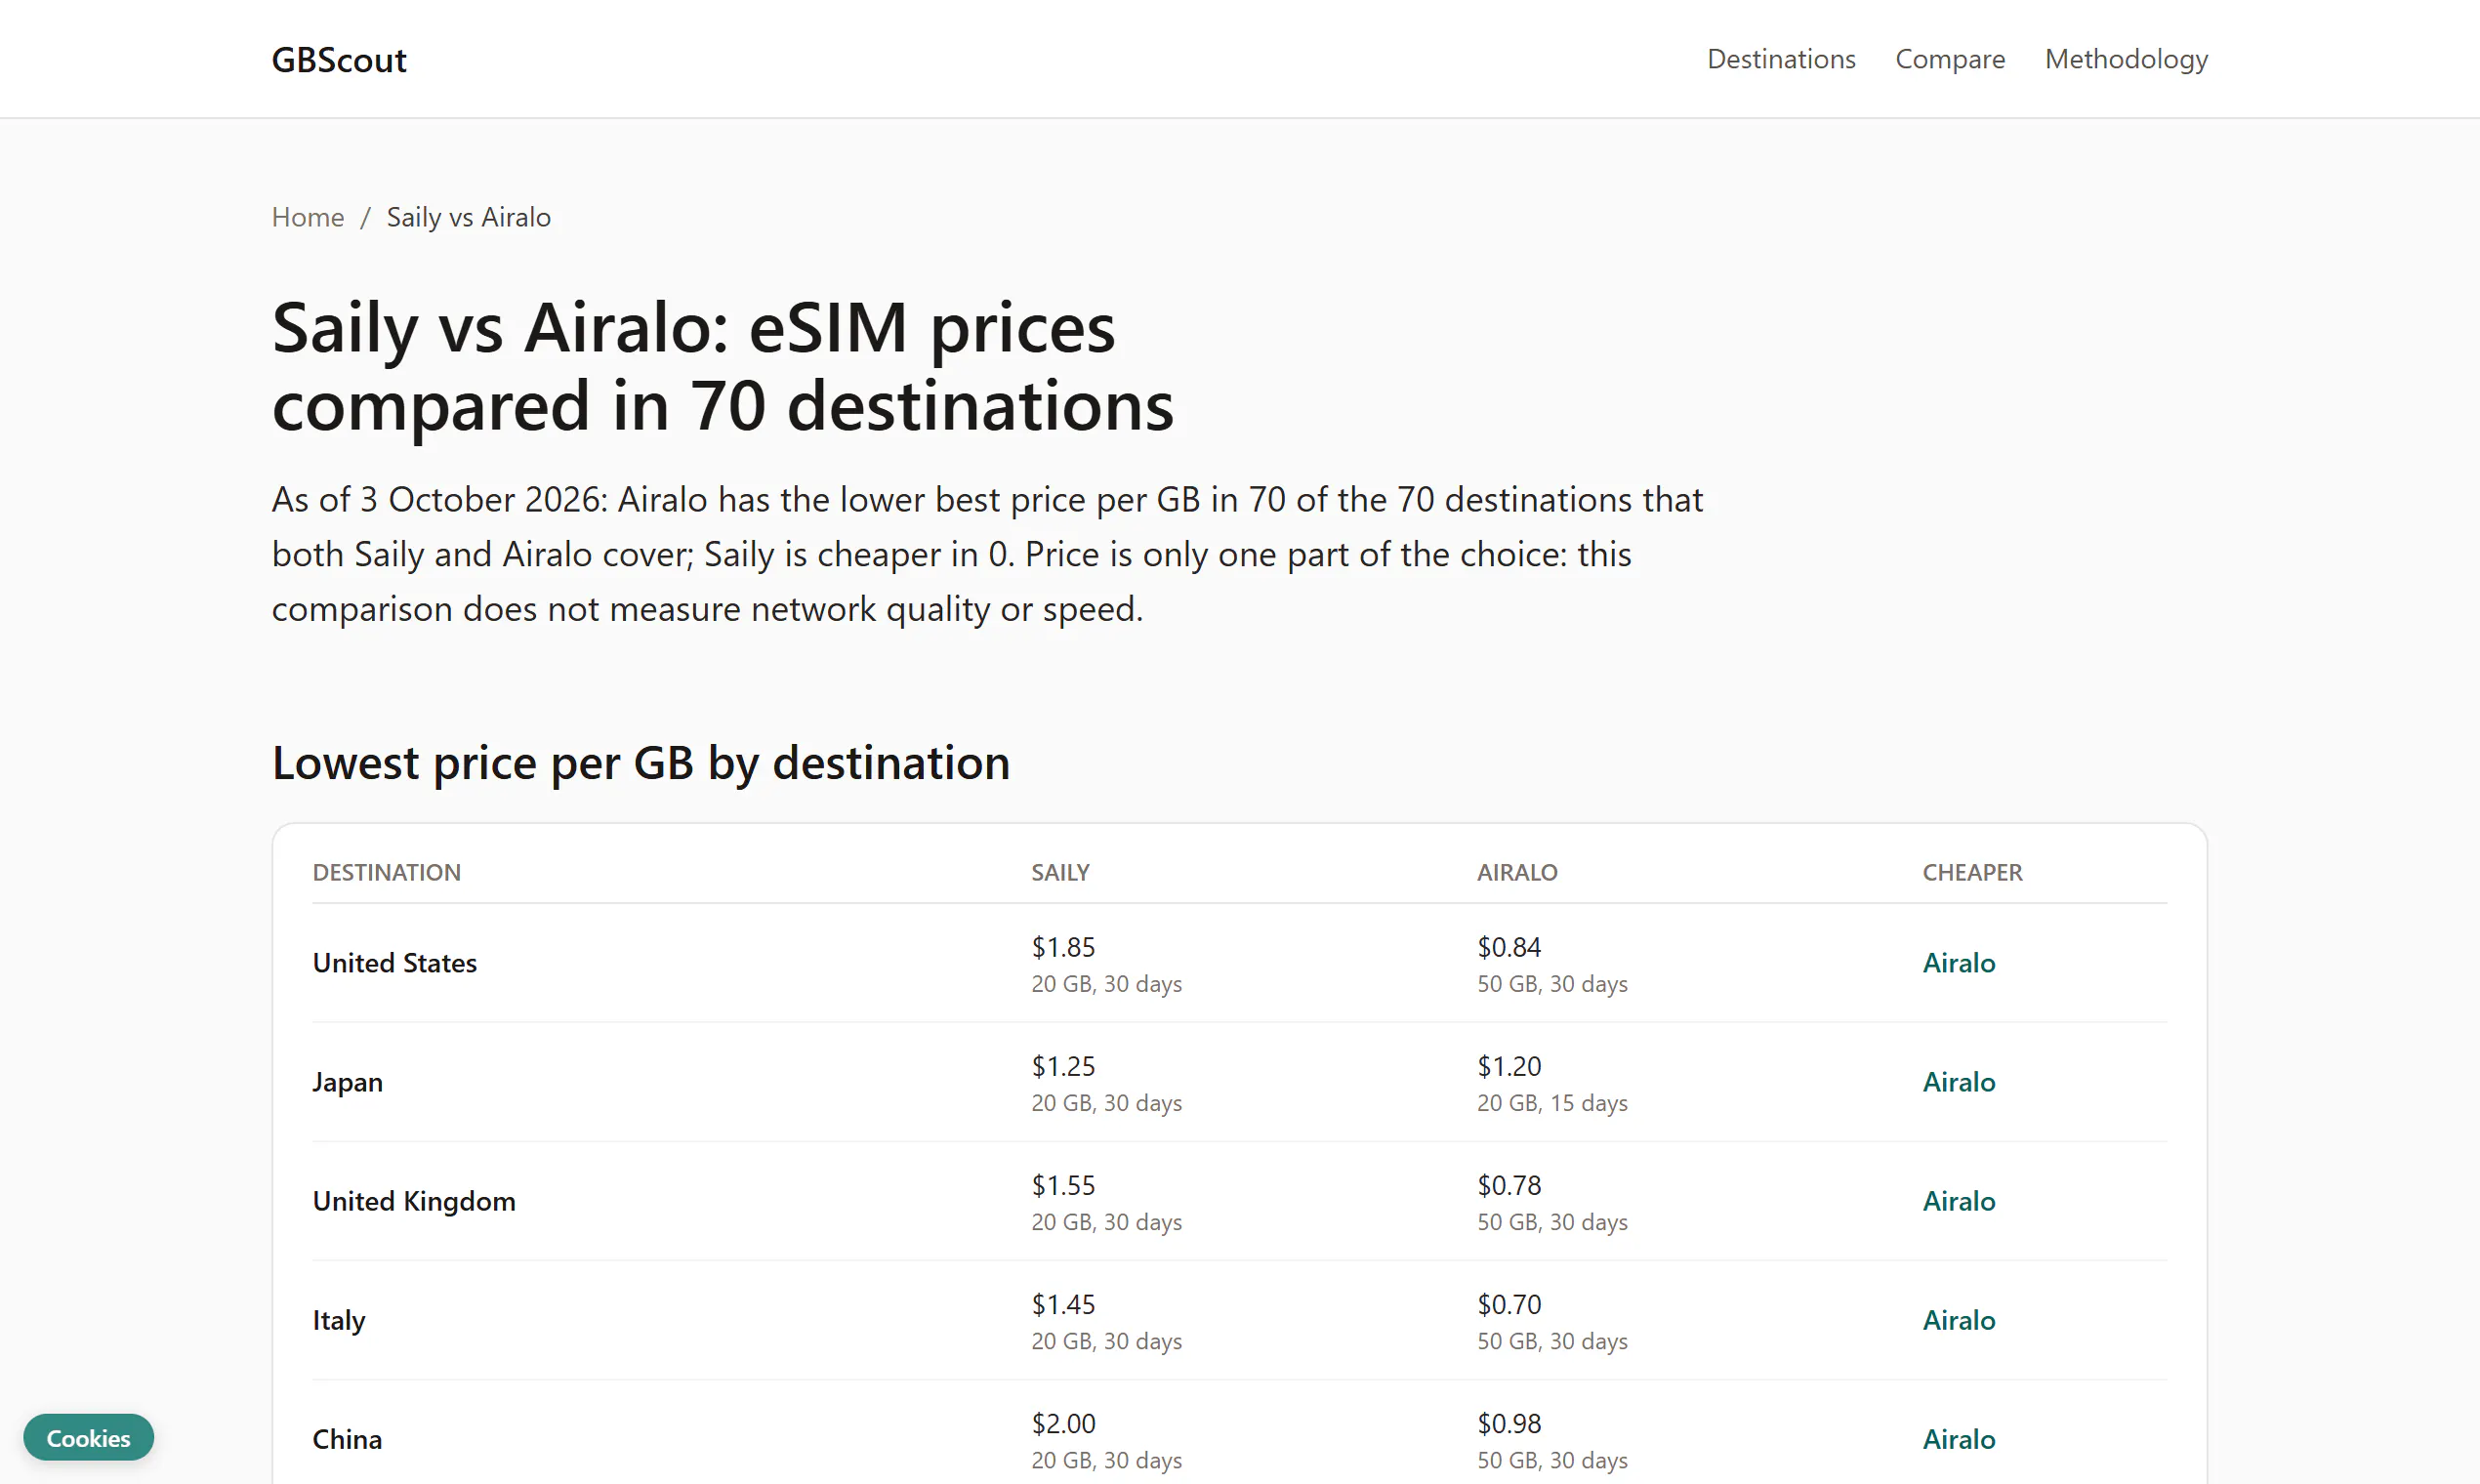Open the Methodology nav item
The image size is (2480, 1484).
tap(2126, 59)
